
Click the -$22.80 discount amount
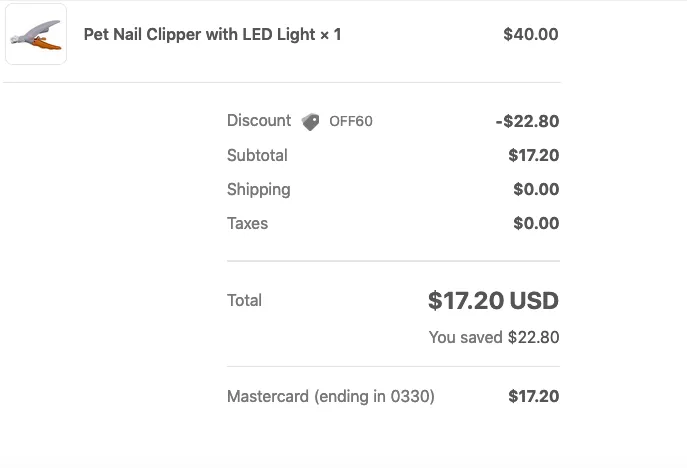(527, 121)
